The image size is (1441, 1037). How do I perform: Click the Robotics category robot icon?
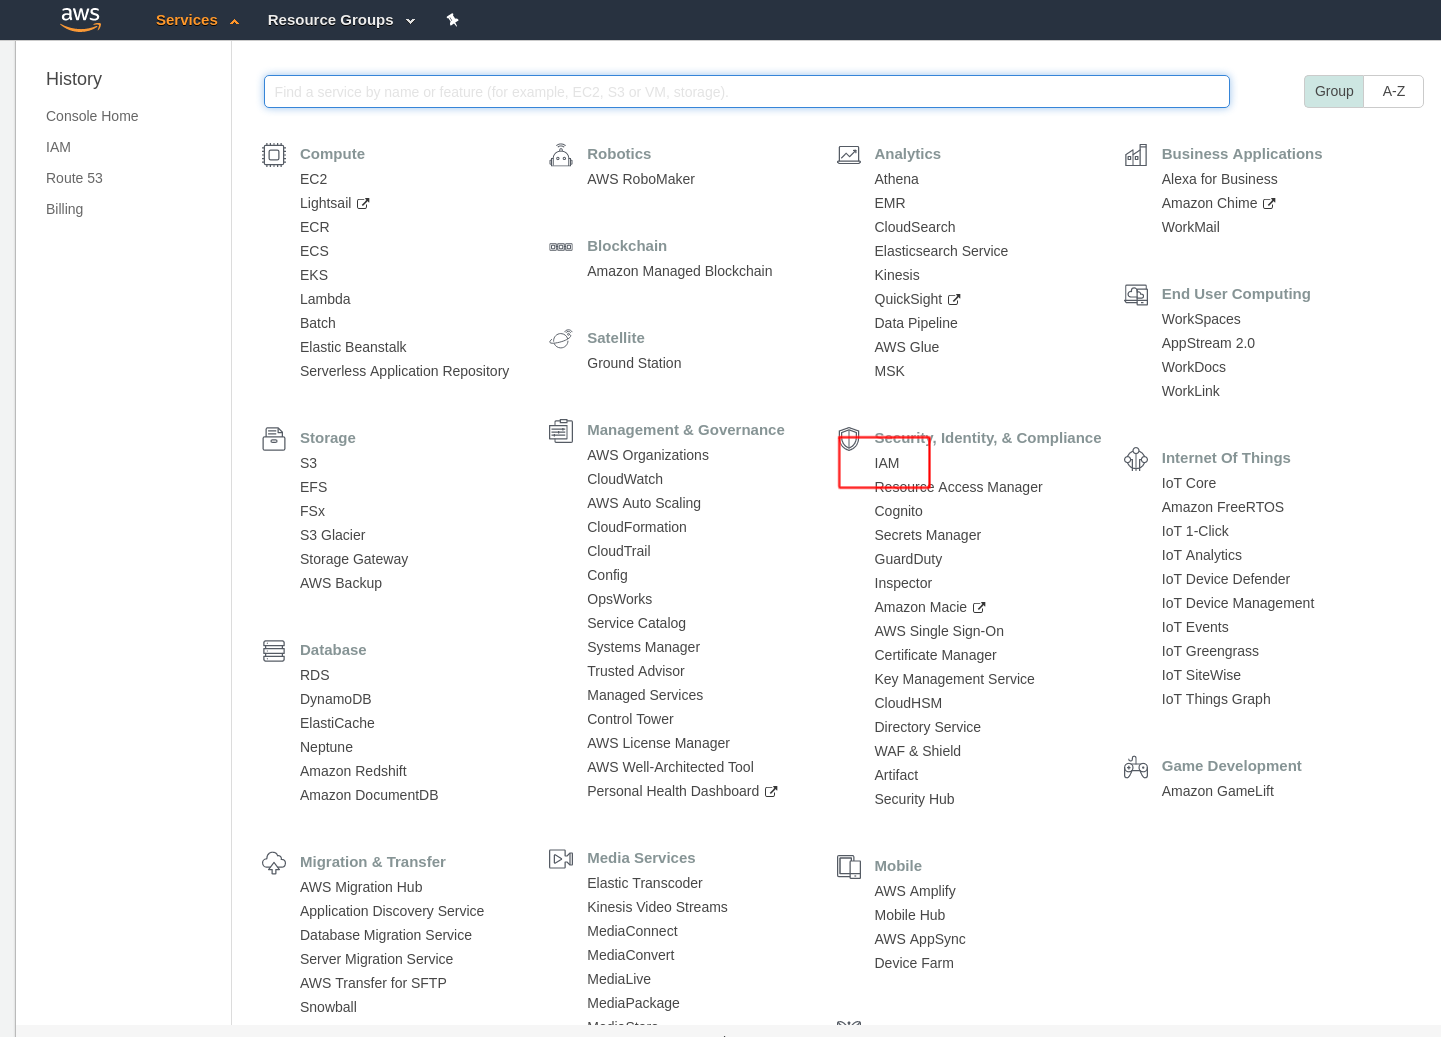[x=561, y=155]
